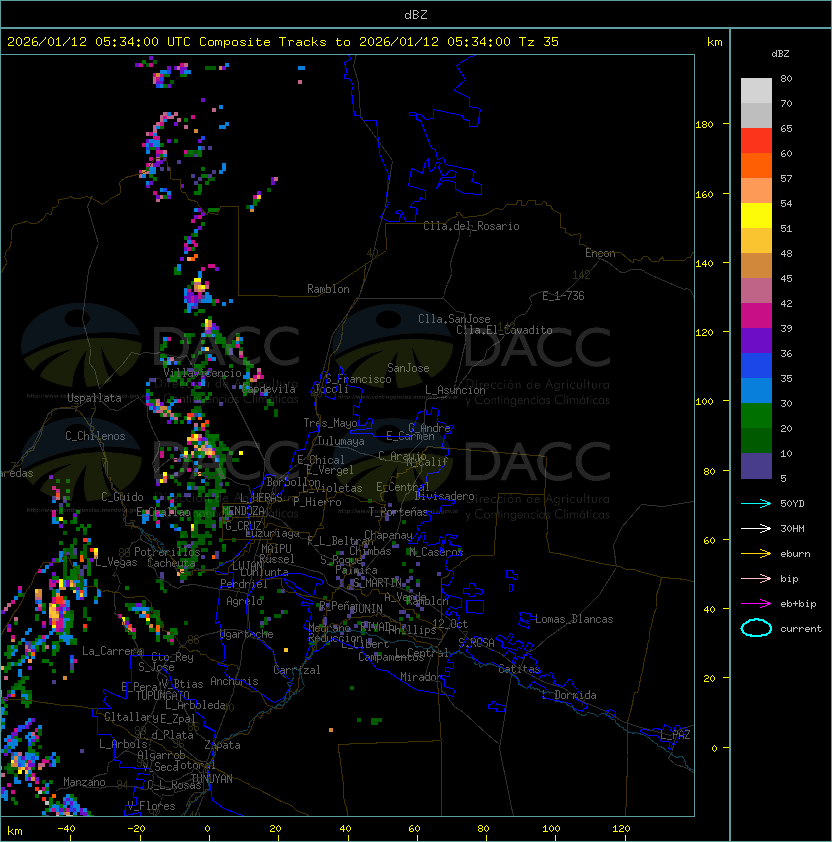Click the 'current' legend label
Image resolution: width=832 pixels, height=842 pixels.
point(801,629)
